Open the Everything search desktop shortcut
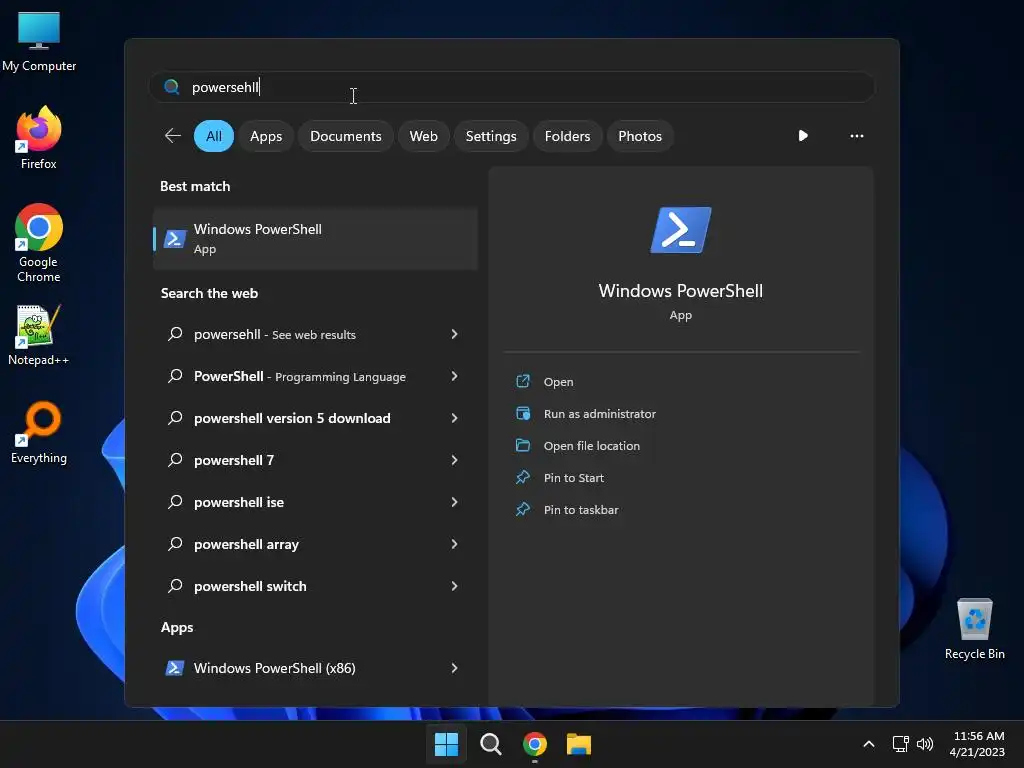The height and width of the screenshot is (768, 1024). click(39, 432)
